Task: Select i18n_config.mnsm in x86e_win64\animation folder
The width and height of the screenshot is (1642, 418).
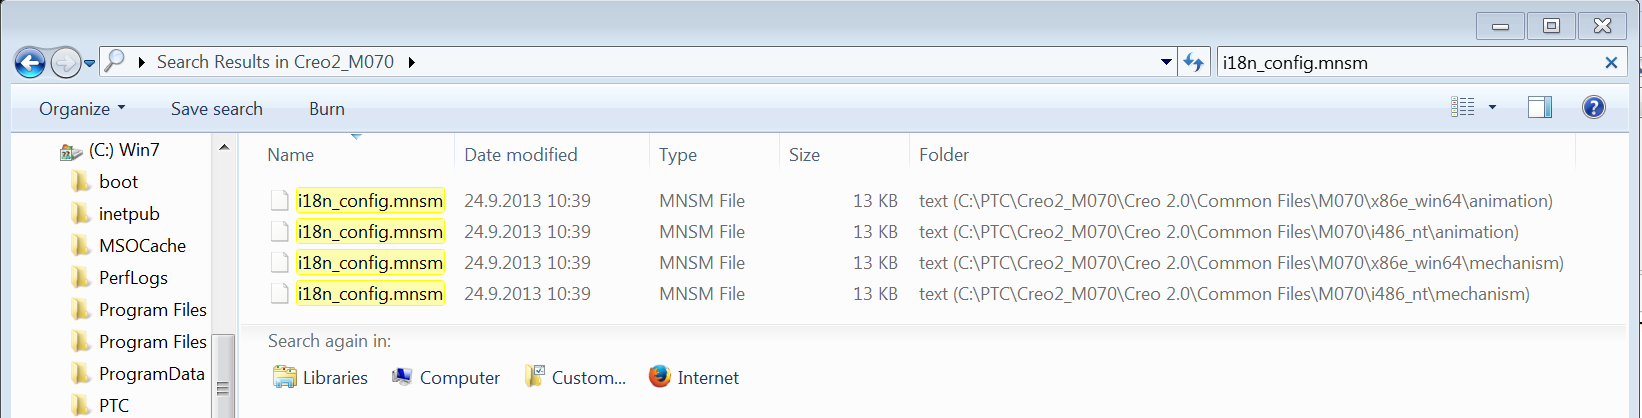Action: (370, 200)
